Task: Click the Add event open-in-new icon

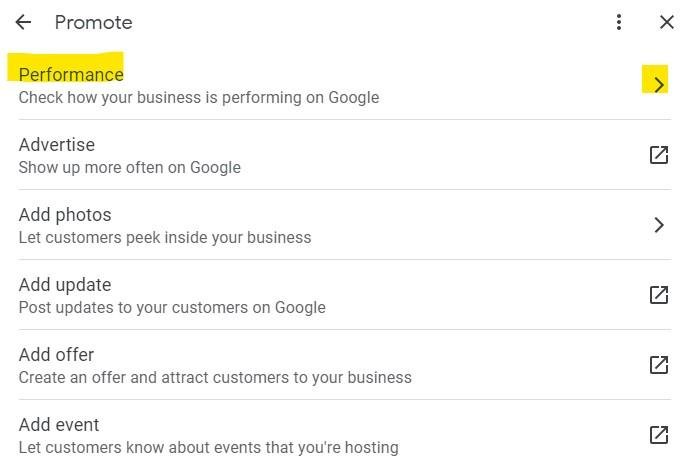Action: pyautogui.click(x=659, y=435)
